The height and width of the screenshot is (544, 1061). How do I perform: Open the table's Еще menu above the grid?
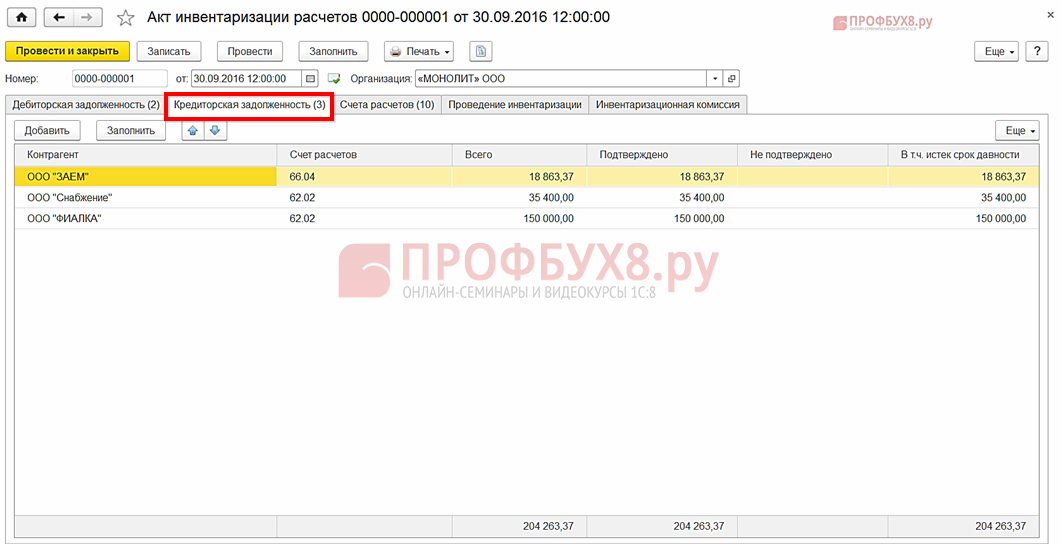1017,130
